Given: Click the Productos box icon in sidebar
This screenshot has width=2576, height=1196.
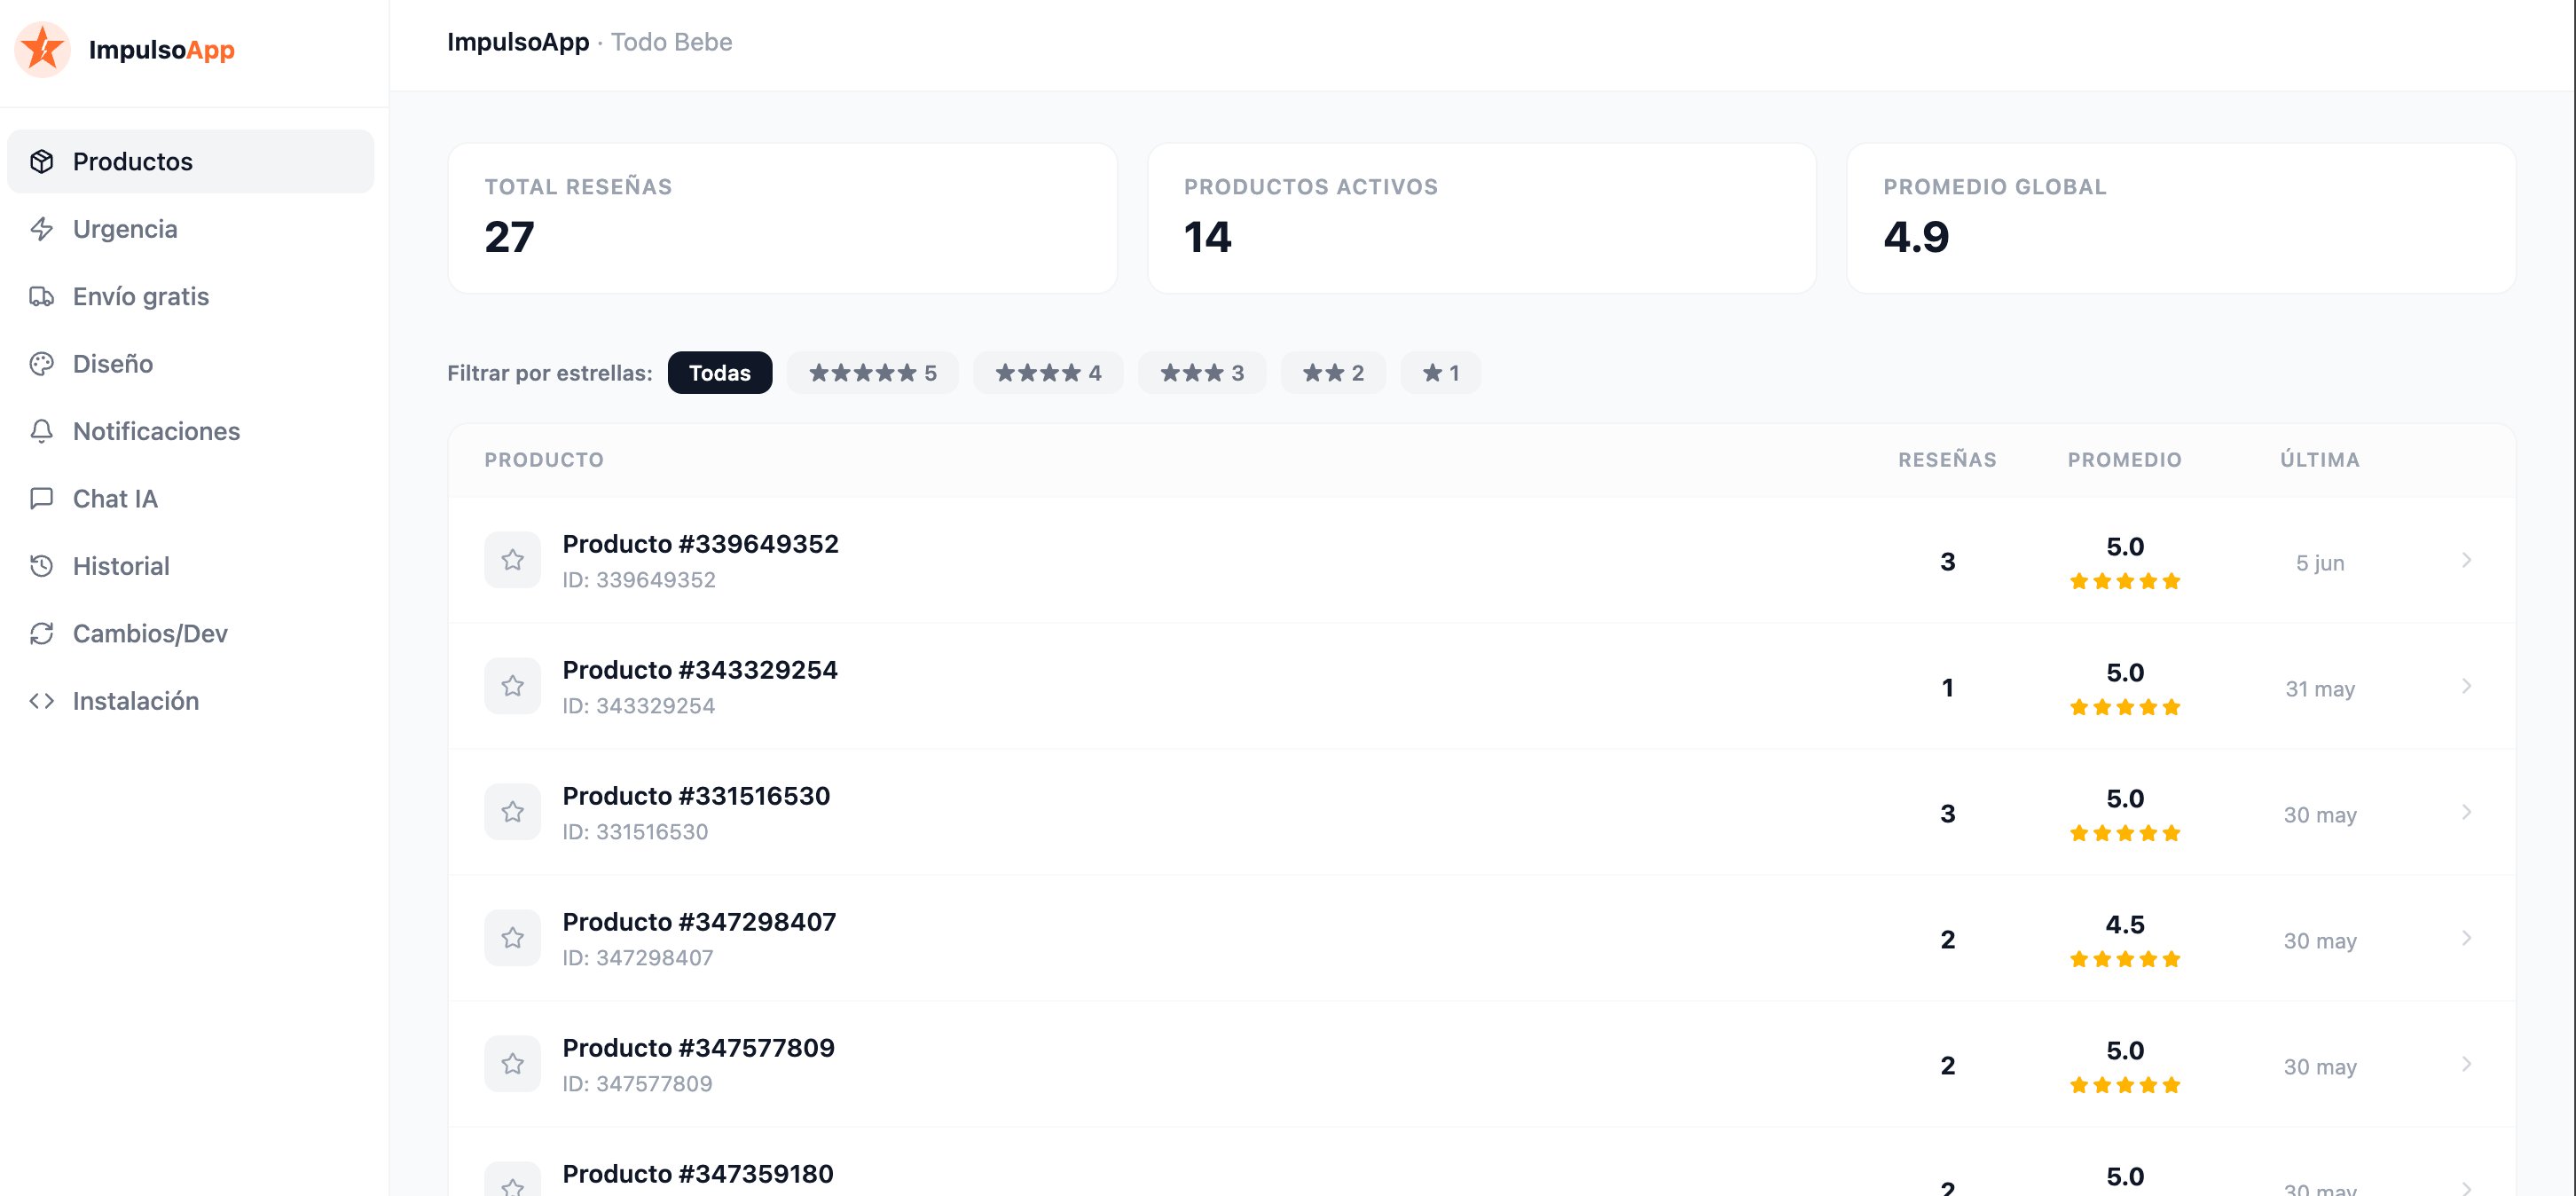Looking at the screenshot, I should [x=41, y=161].
